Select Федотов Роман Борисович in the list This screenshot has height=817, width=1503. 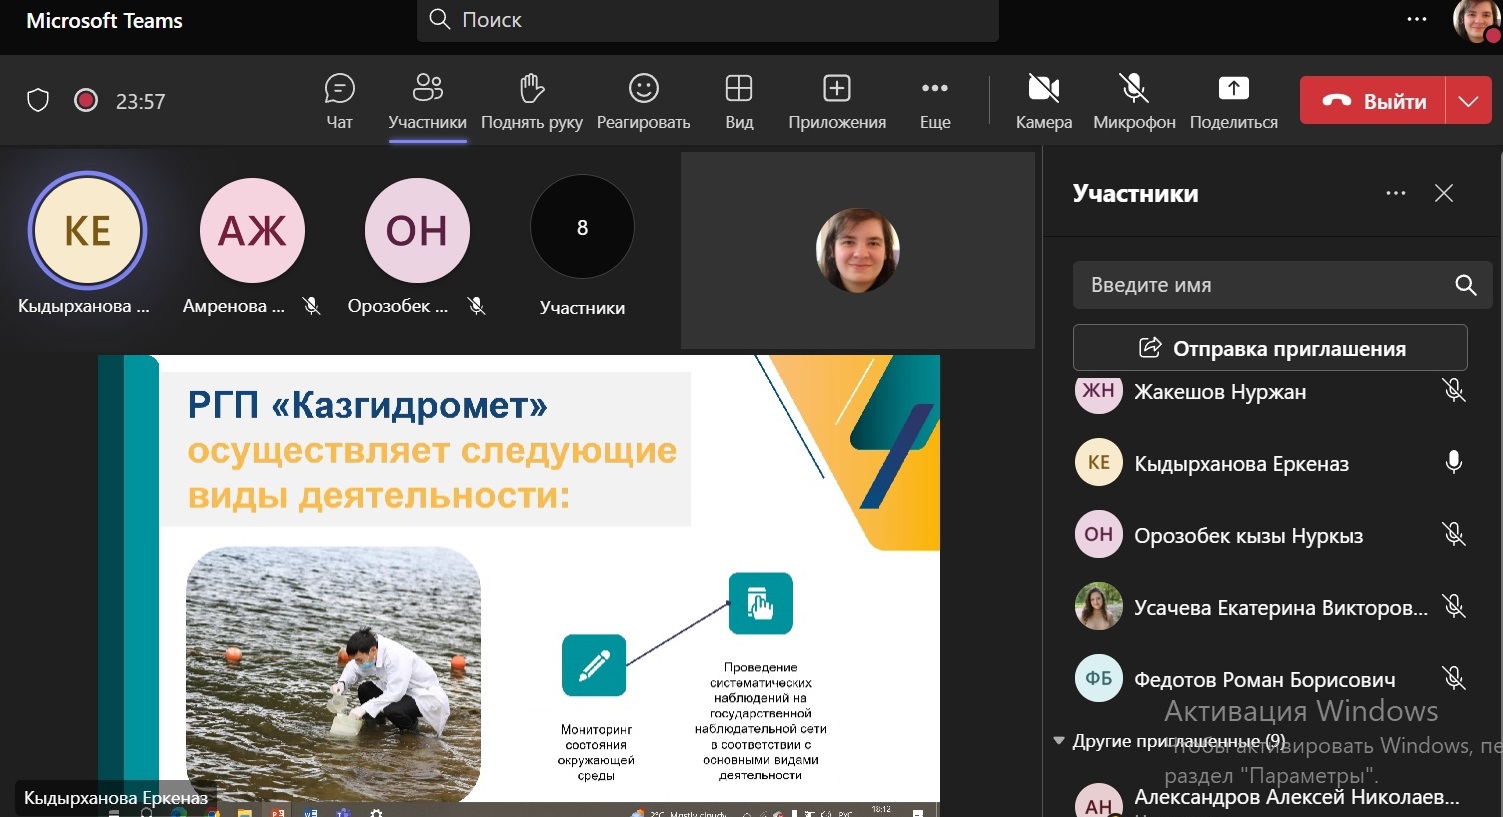click(x=1270, y=679)
